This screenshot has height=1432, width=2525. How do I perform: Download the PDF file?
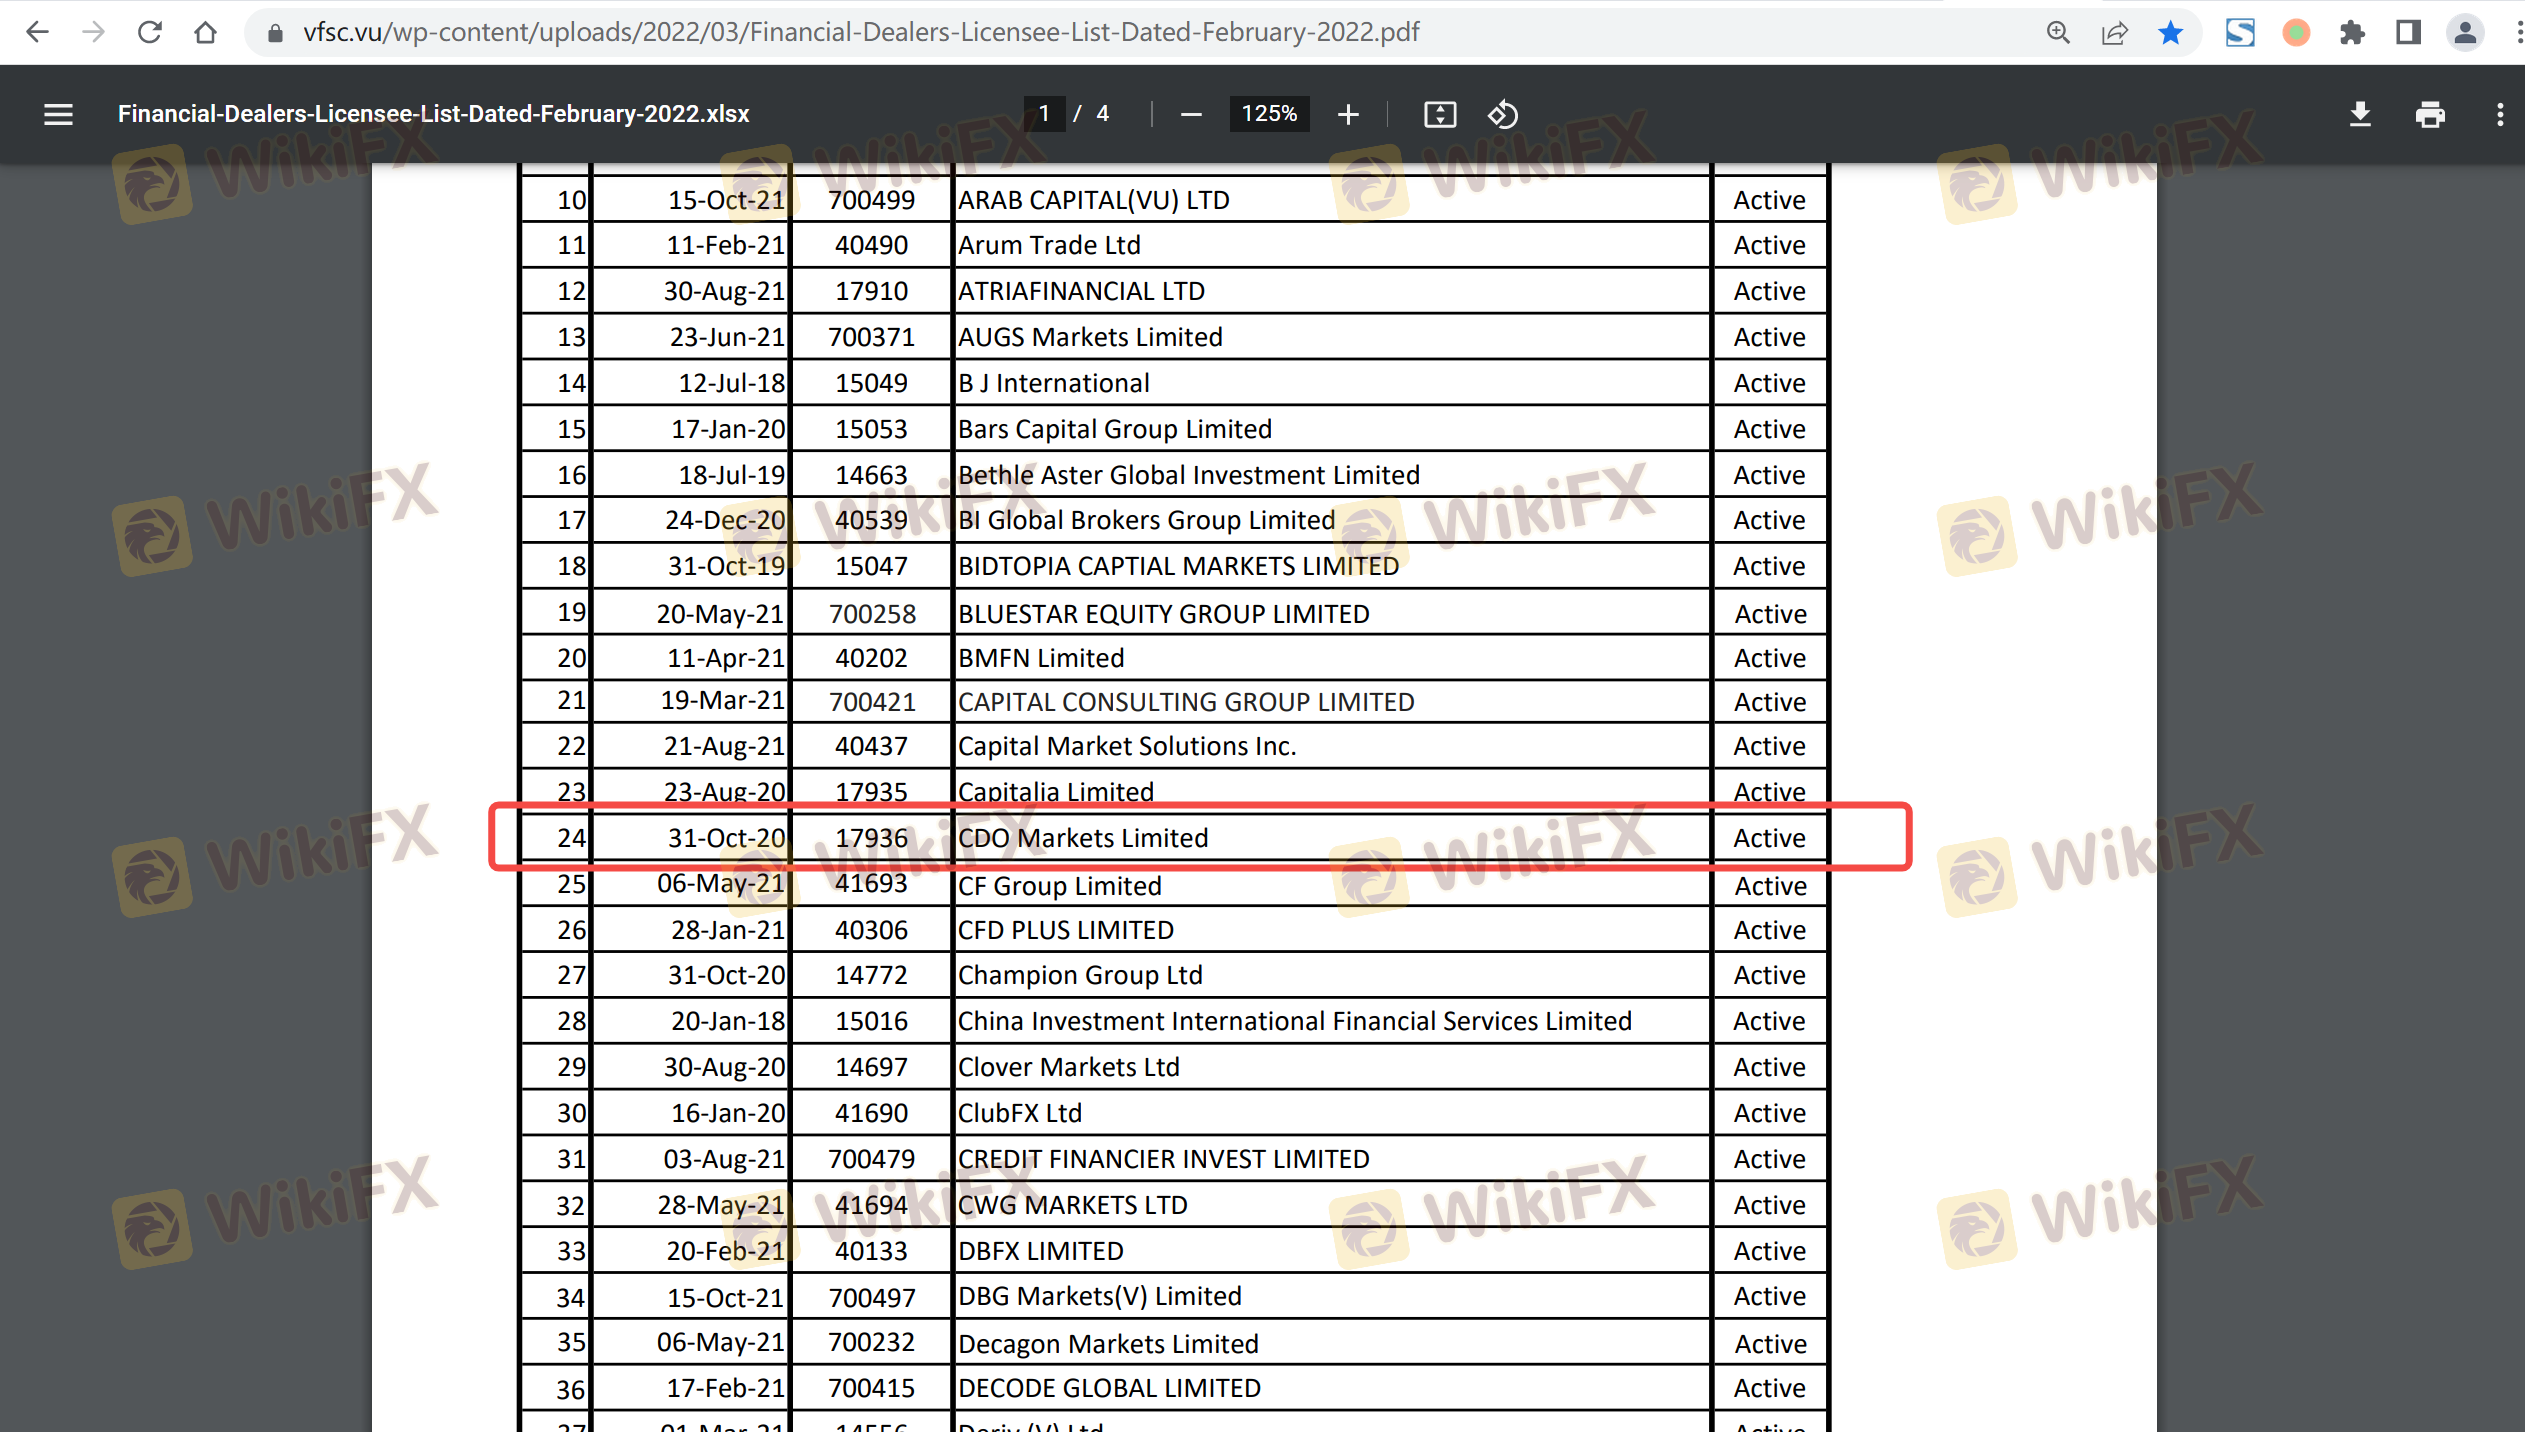coord(2359,114)
